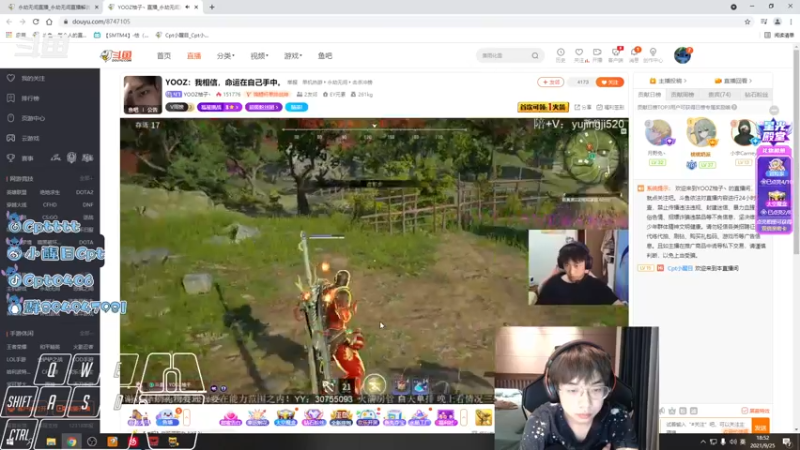Open the history clock icon
Image resolution: width=800 pixels, height=450 pixels.
pyautogui.click(x=560, y=55)
